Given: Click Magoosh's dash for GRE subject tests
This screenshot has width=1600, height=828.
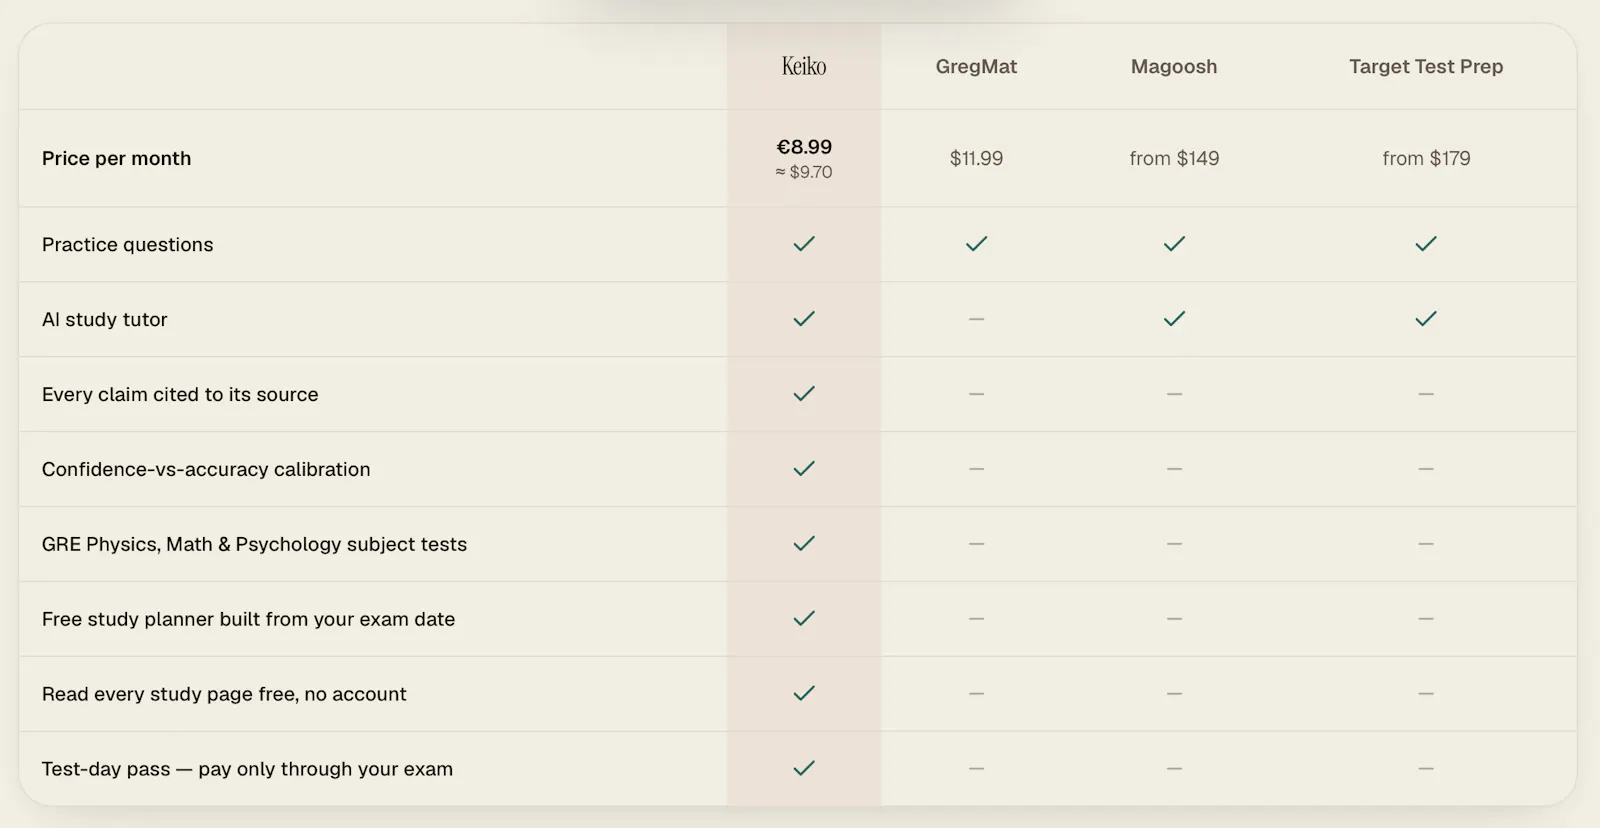Looking at the screenshot, I should 1174,544.
